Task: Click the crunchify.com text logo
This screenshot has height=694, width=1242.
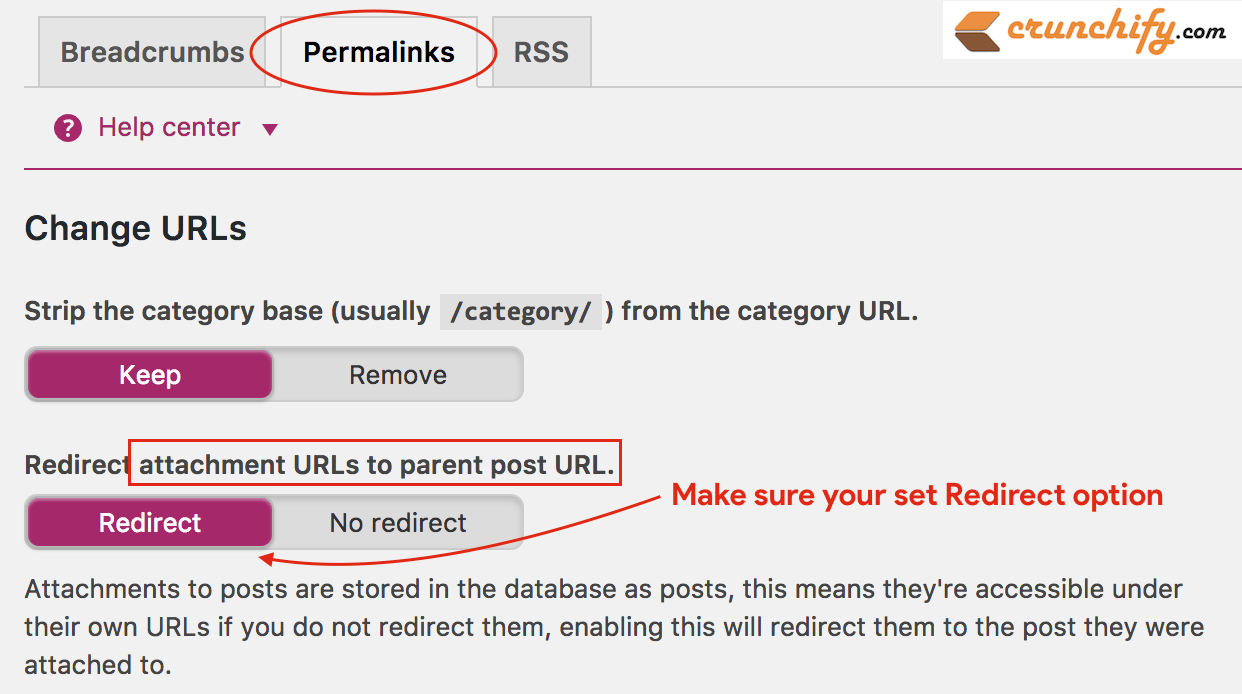Action: click(x=1117, y=29)
